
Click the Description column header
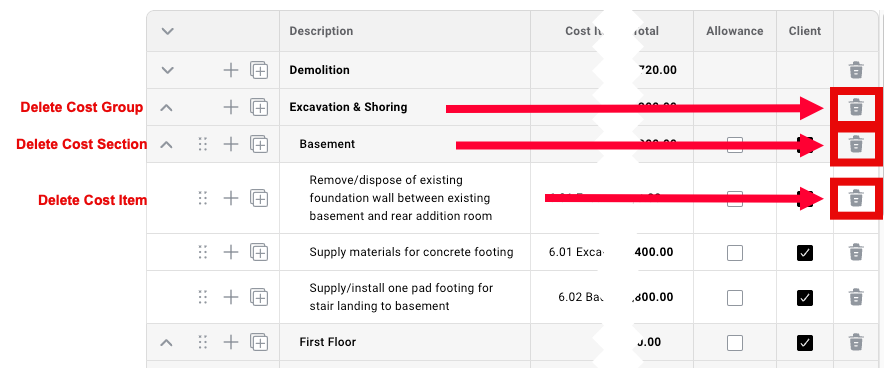[x=321, y=31]
